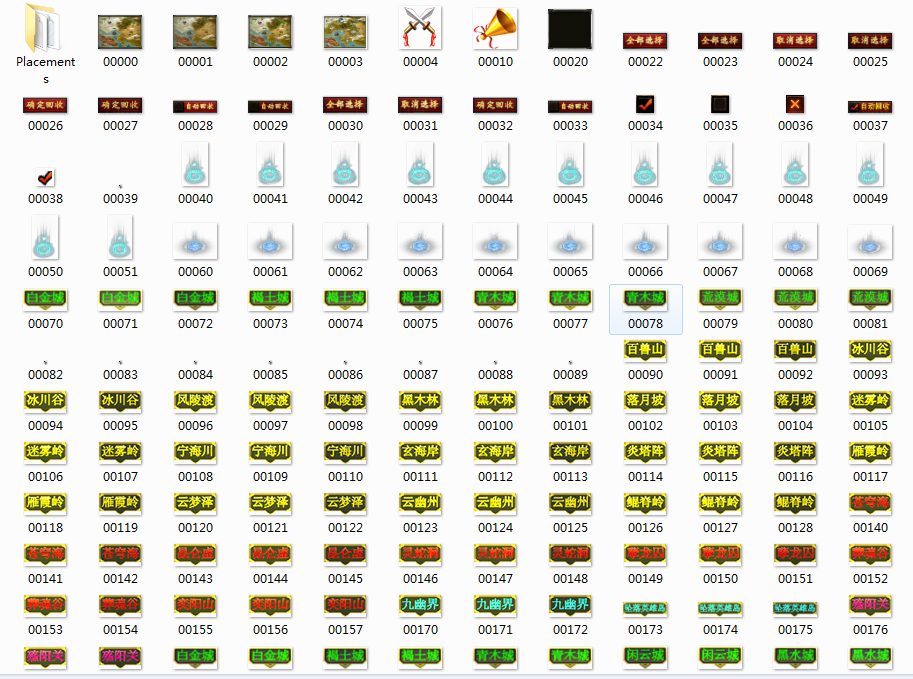This screenshot has height=679, width=913.
Task: Click the button image file 00022
Action: 645,41
